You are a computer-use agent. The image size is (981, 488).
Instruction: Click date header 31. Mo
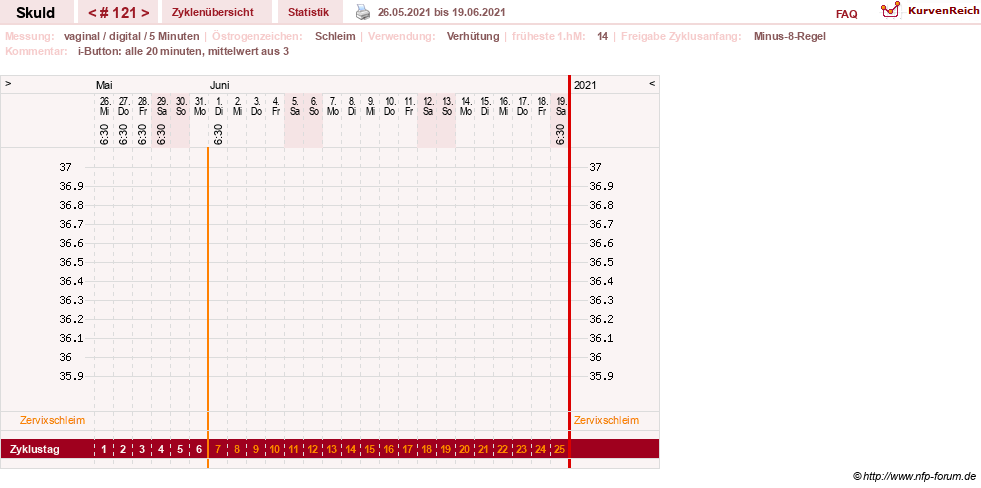pyautogui.click(x=200, y=106)
